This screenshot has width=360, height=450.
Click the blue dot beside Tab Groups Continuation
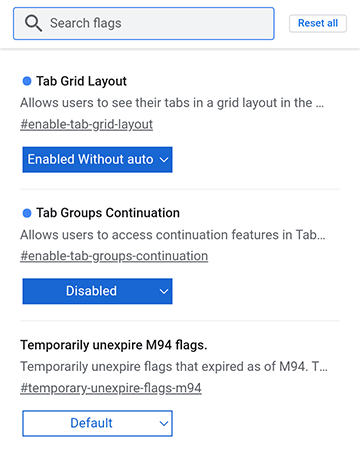[x=27, y=213]
